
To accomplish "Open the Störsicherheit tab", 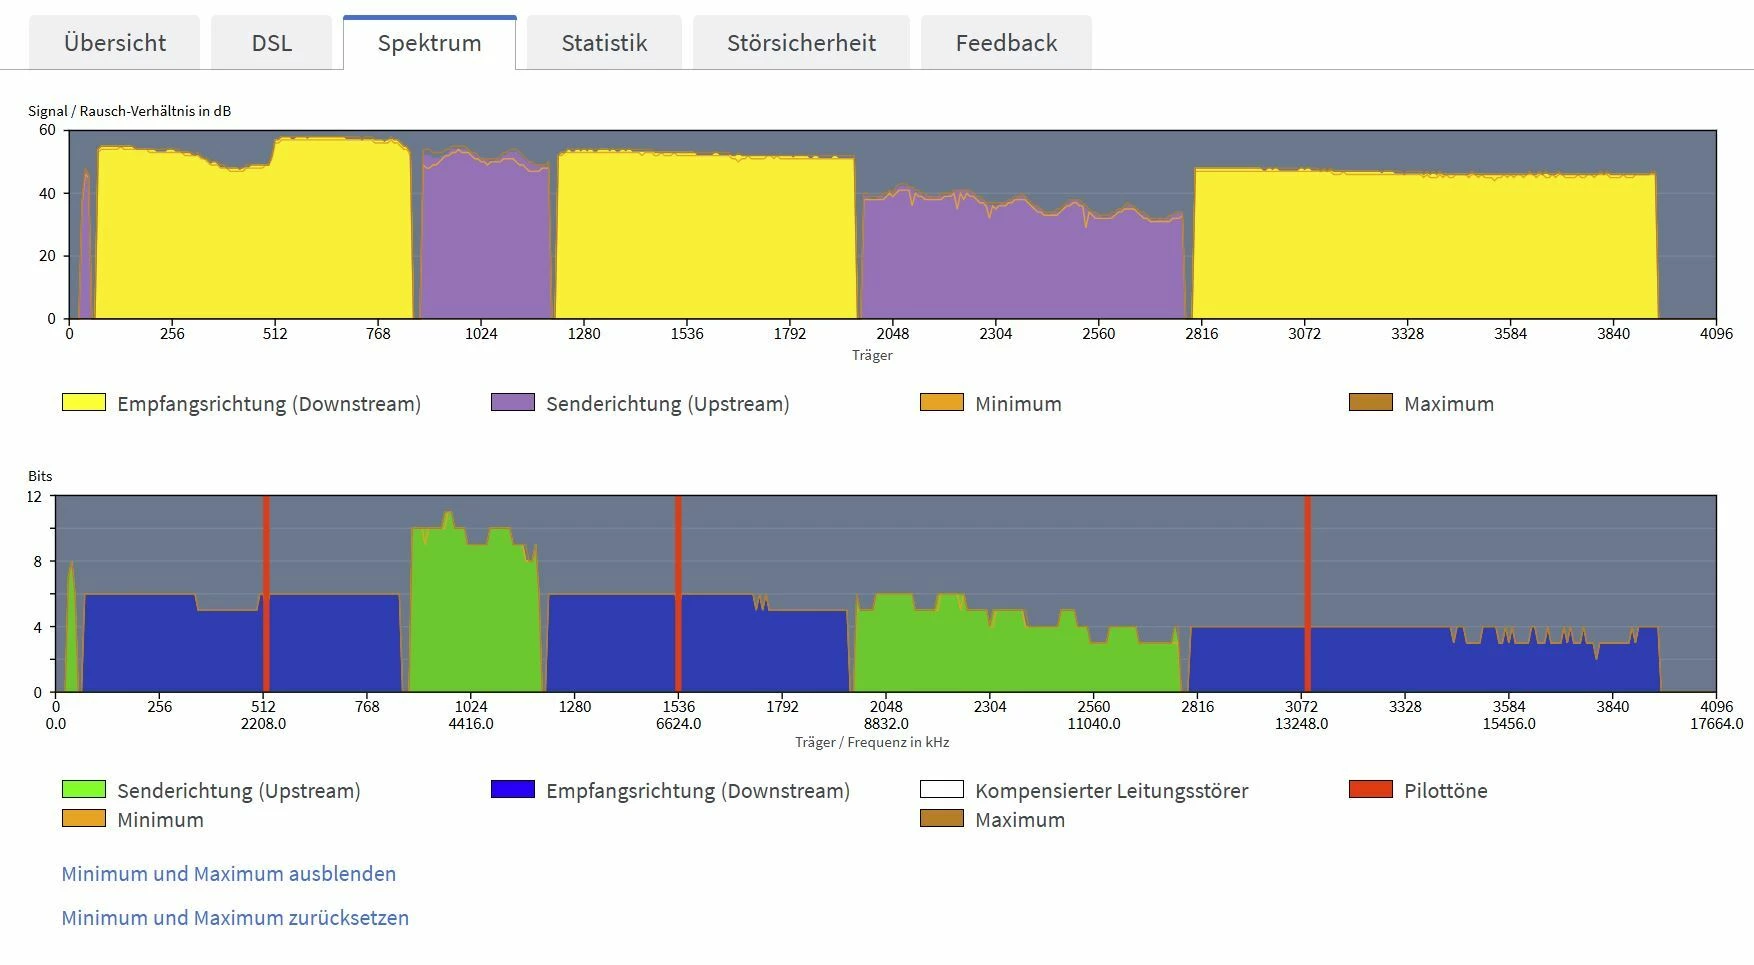I will [801, 43].
